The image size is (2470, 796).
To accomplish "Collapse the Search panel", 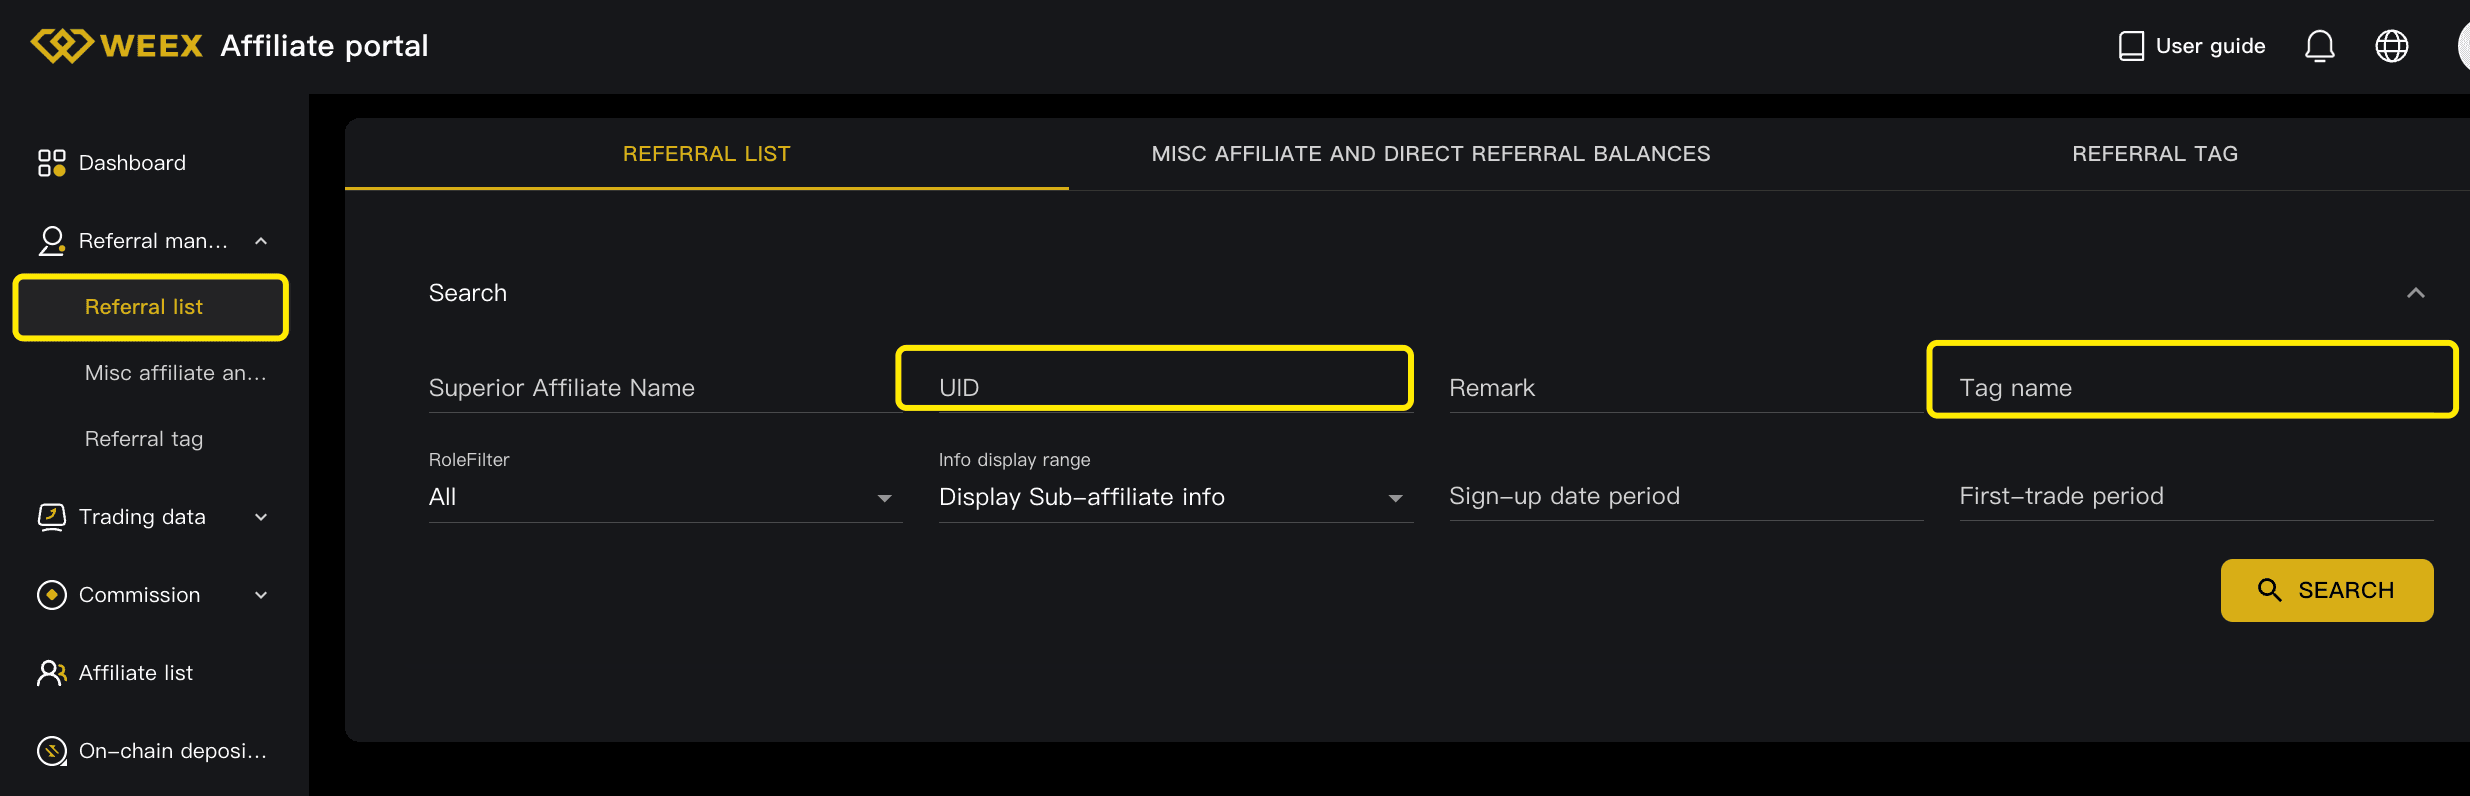I will pyautogui.click(x=2415, y=293).
